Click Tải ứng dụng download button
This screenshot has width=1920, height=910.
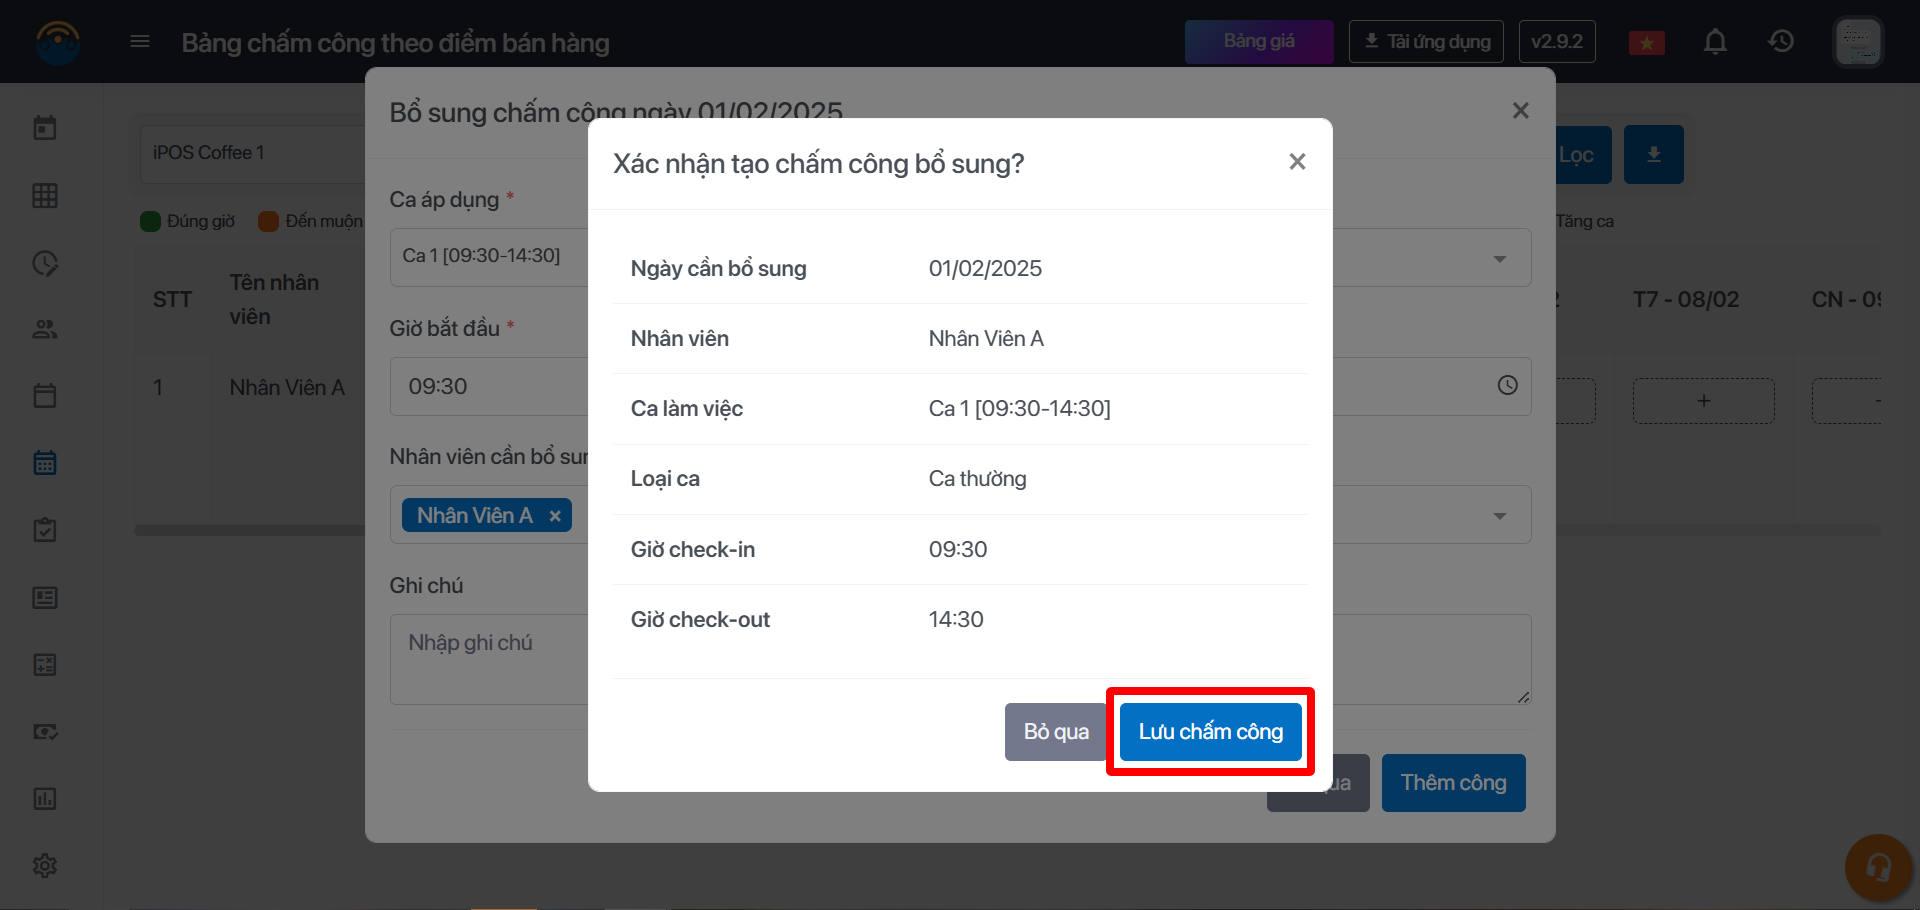(x=1425, y=42)
